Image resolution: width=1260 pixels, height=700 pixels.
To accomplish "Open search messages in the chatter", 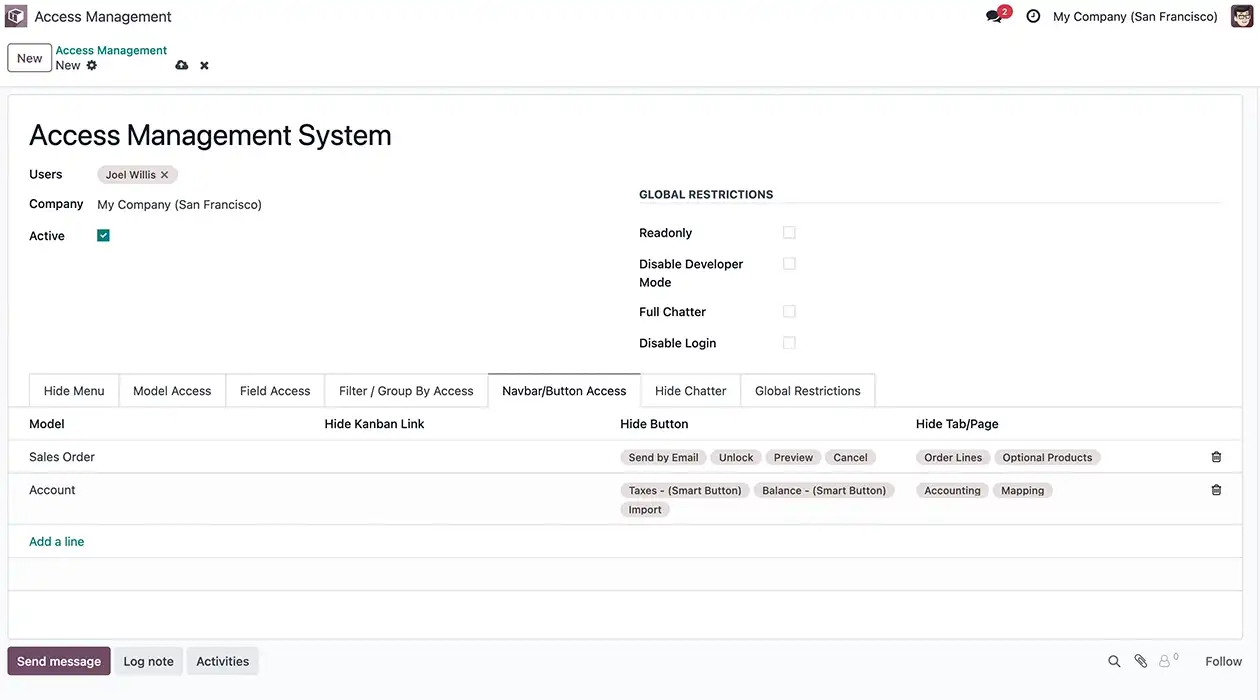I will (x=1114, y=660).
